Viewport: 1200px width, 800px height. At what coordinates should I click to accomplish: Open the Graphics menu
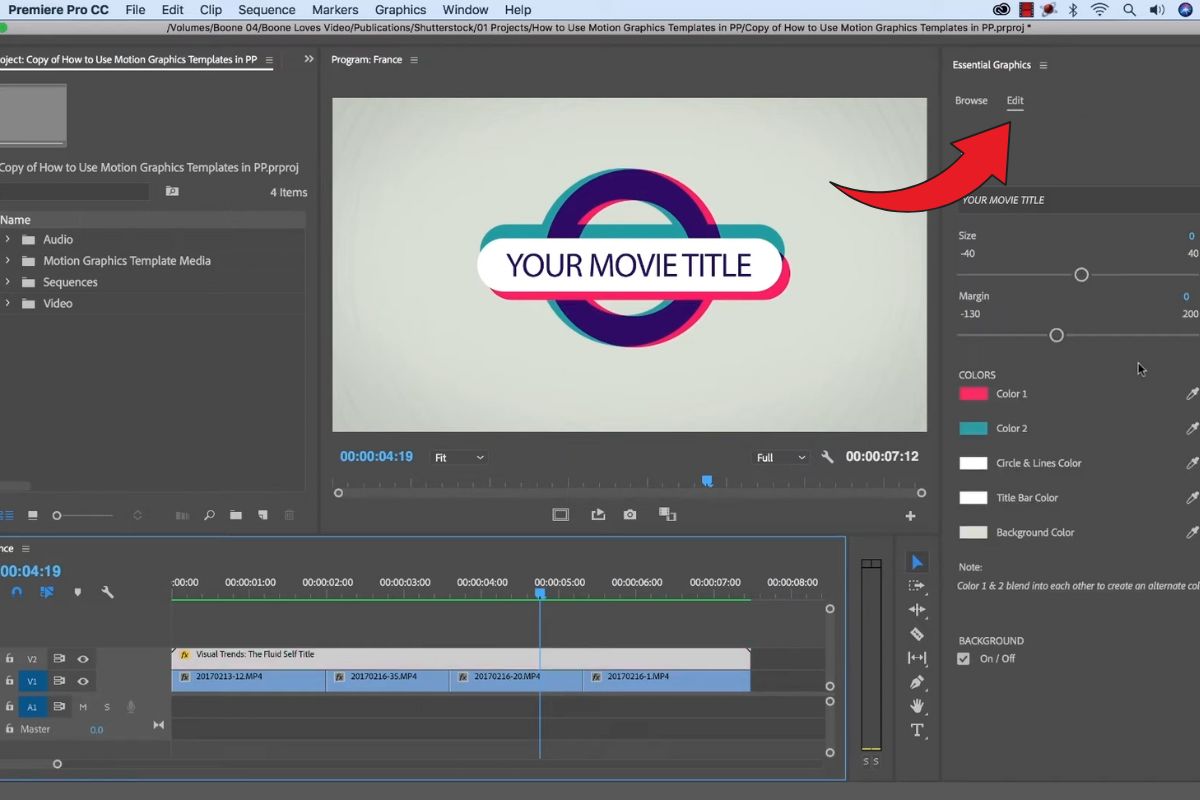[x=401, y=10]
